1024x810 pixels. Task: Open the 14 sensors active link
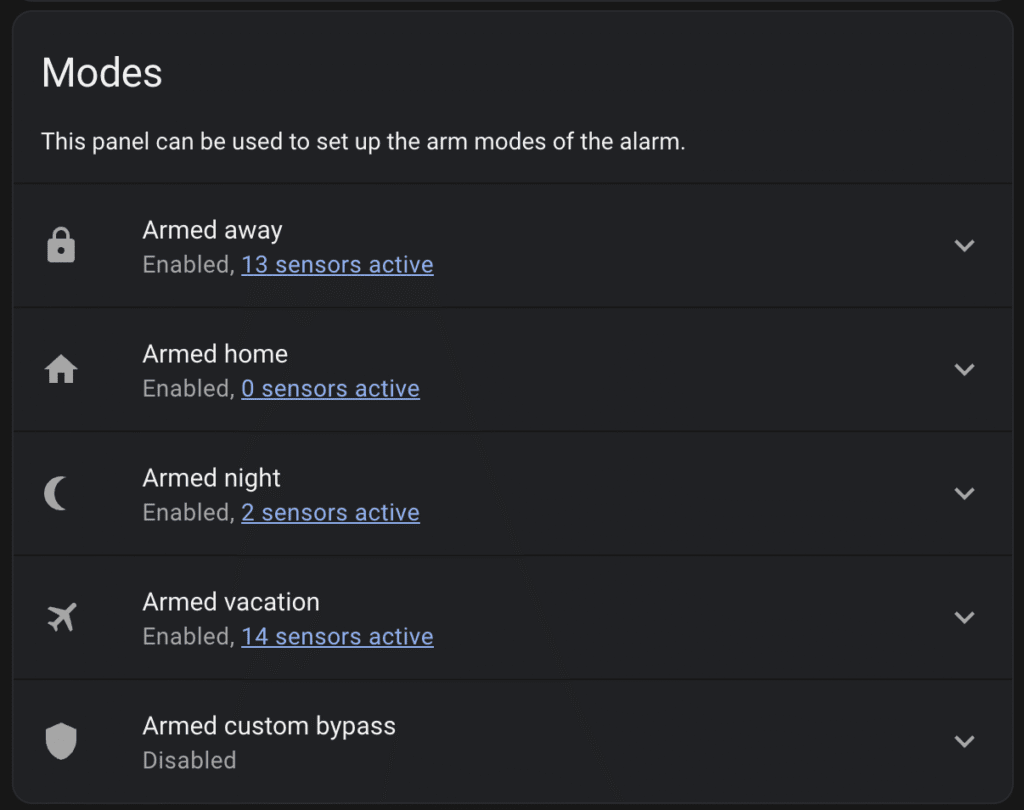(x=337, y=637)
